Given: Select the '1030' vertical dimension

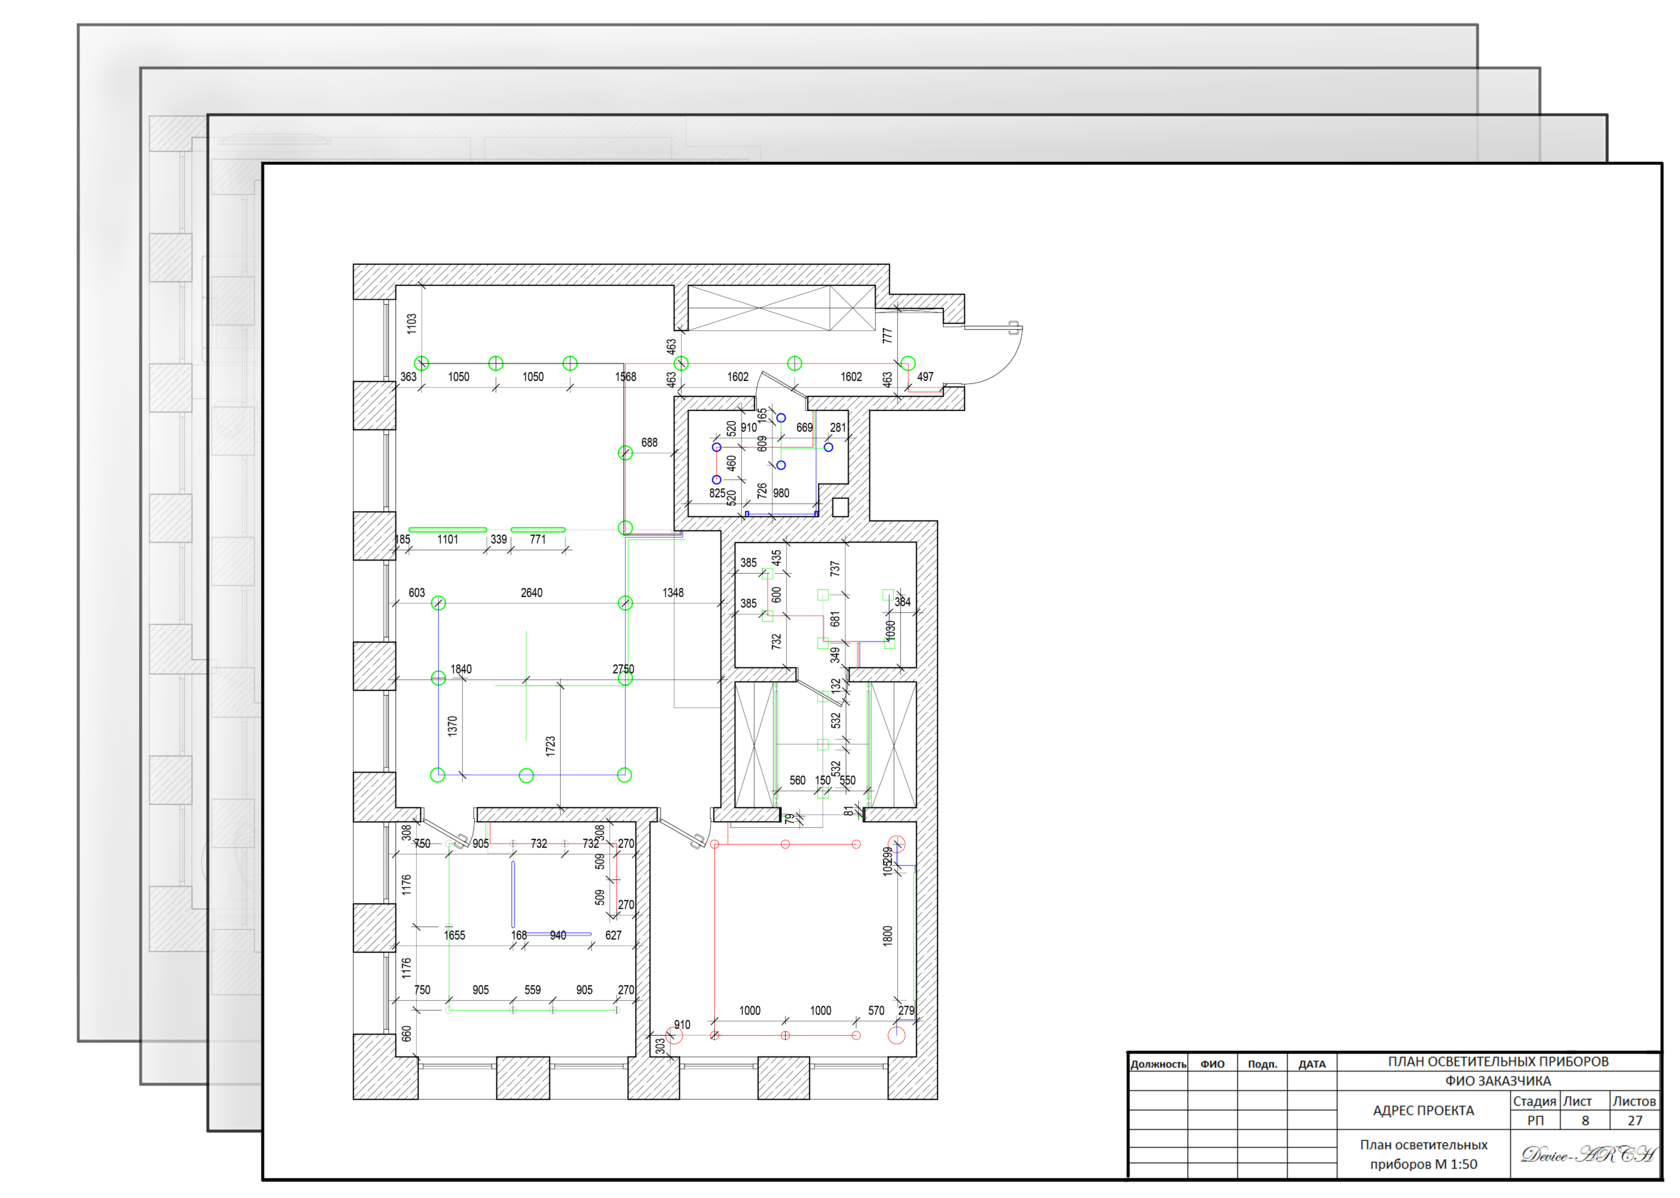Looking at the screenshot, I should tap(891, 631).
